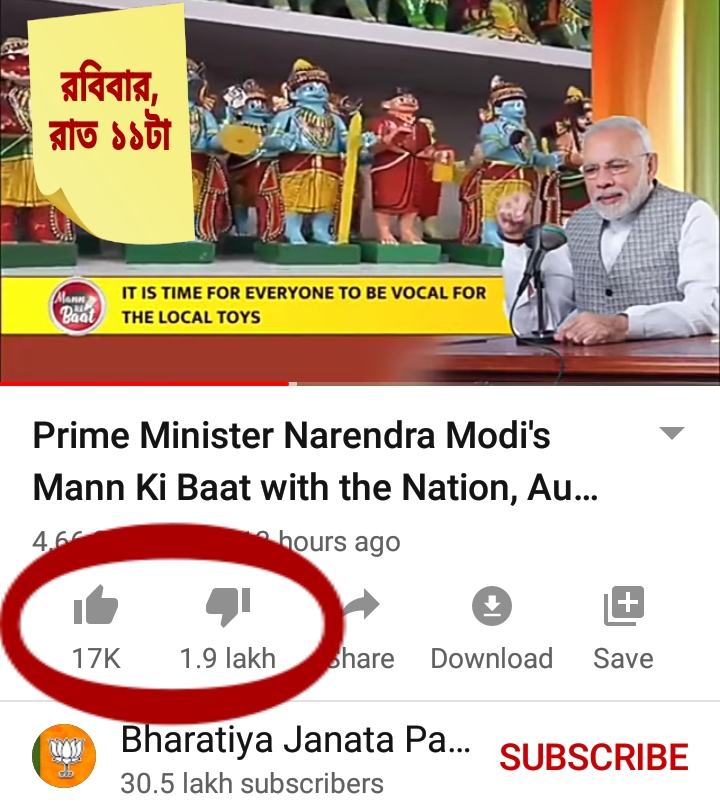Screen dimensions: 720x807
Task: Click the Save to playlist icon
Action: tap(624, 606)
